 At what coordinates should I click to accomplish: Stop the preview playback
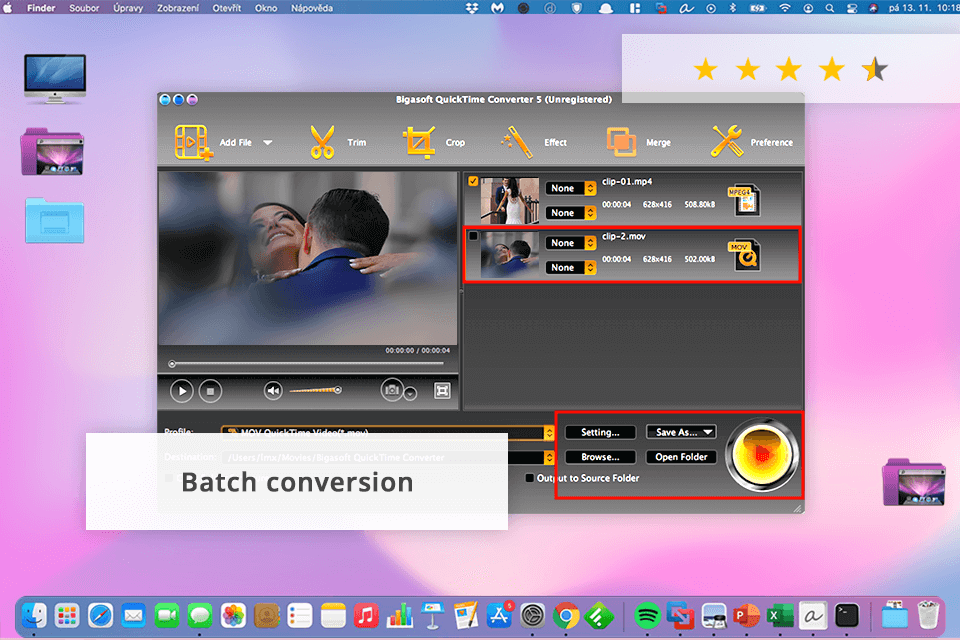coord(211,391)
